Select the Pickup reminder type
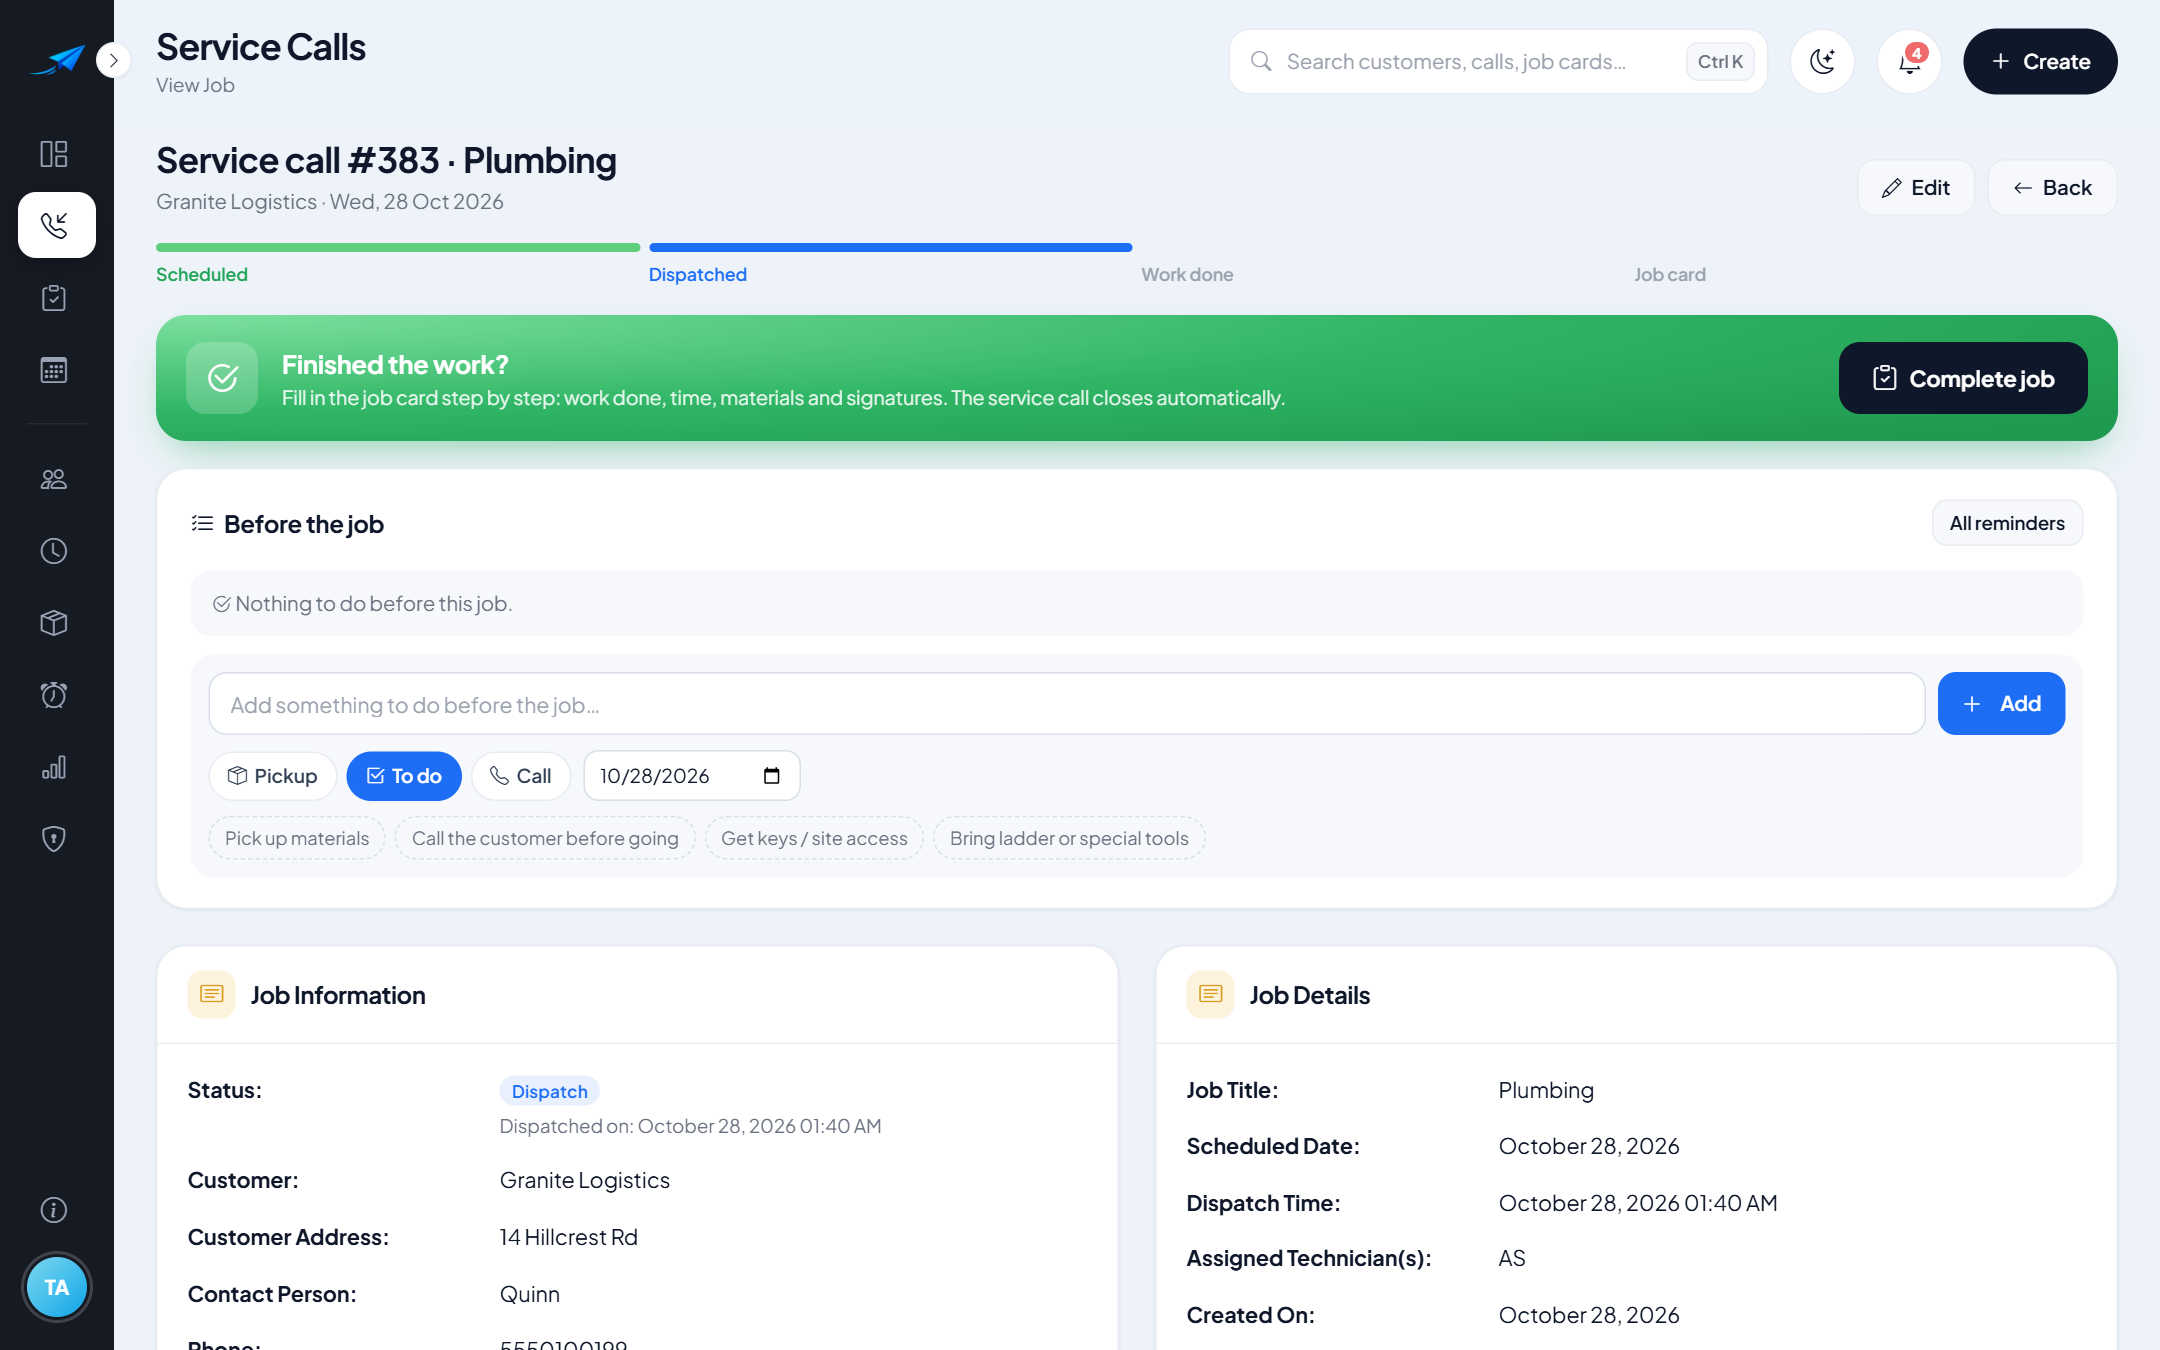Image resolution: width=2160 pixels, height=1350 pixels. pos(272,776)
